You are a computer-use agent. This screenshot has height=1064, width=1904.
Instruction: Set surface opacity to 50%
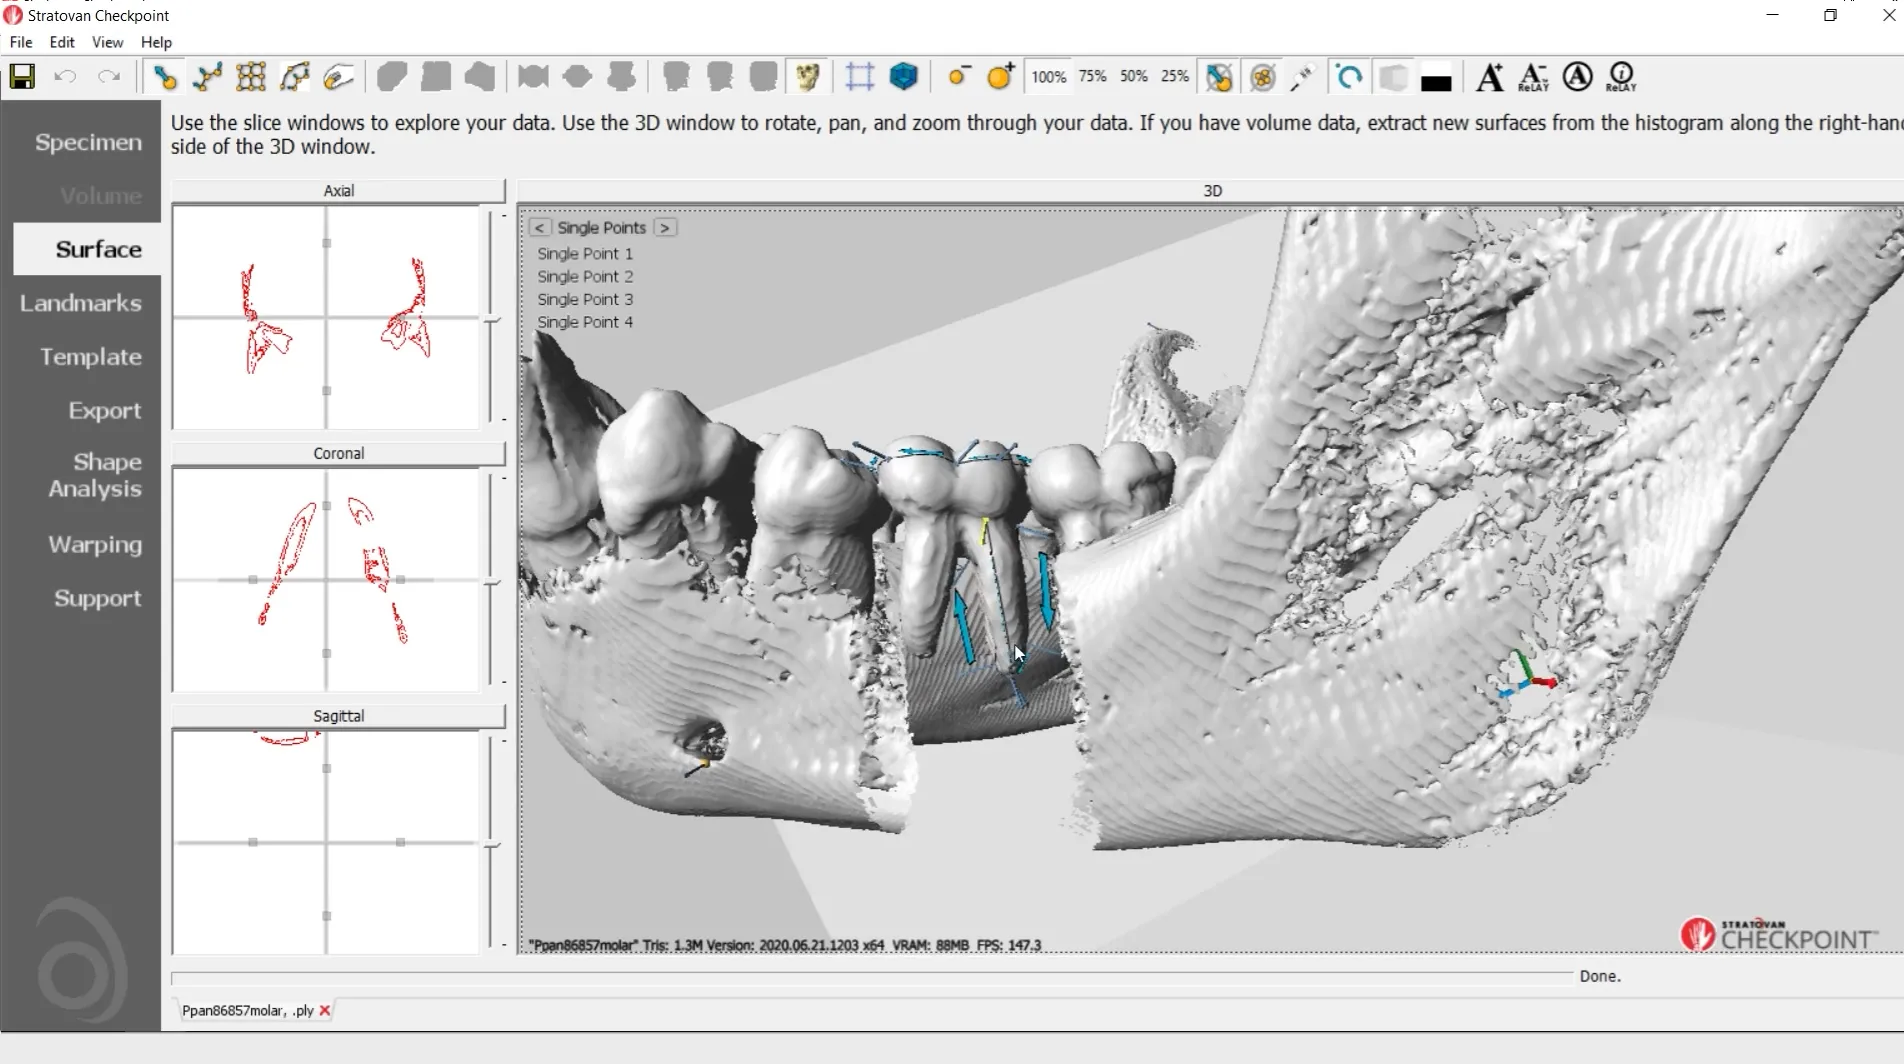[x=1133, y=77]
